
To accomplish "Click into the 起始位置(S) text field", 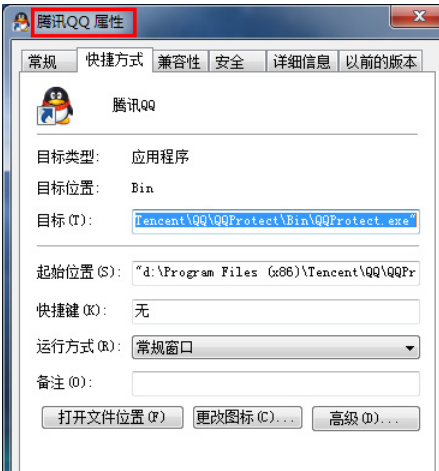I will click(x=276, y=273).
